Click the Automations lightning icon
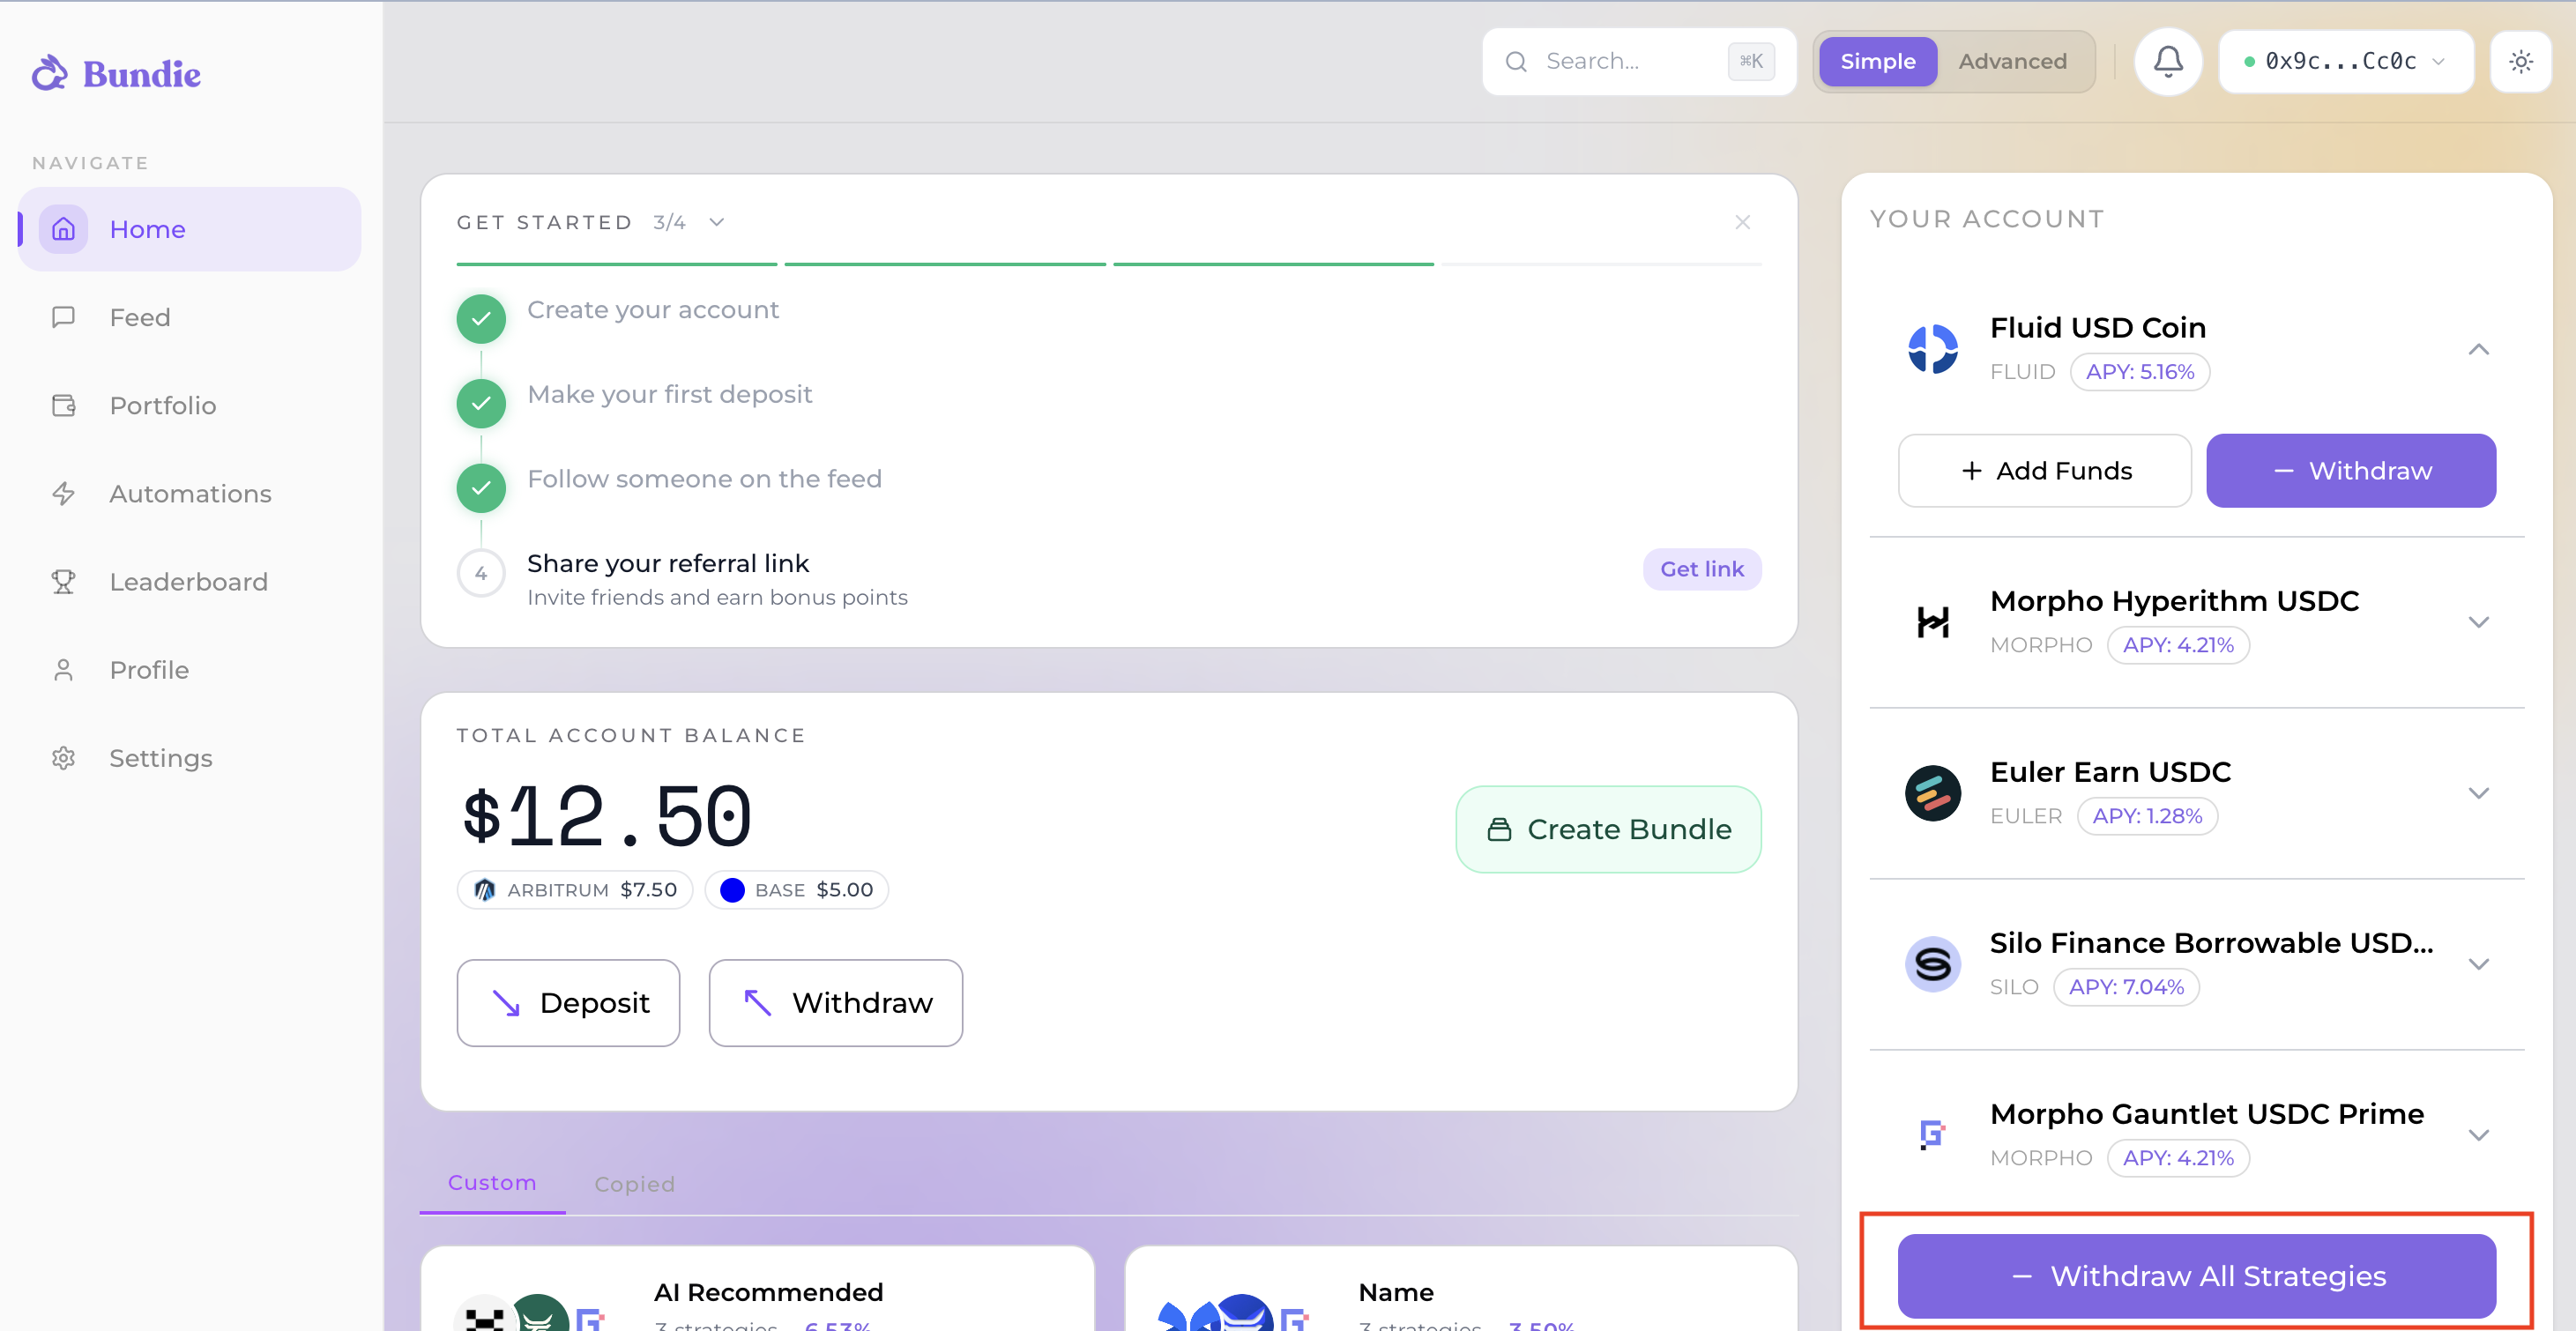The image size is (2576, 1331). point(63,493)
